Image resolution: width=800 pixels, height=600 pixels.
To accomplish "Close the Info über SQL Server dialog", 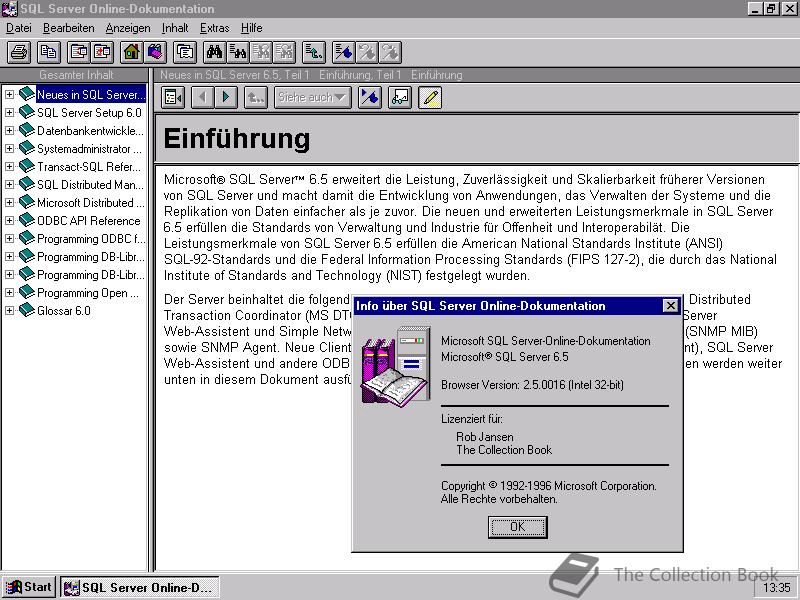I will (670, 306).
